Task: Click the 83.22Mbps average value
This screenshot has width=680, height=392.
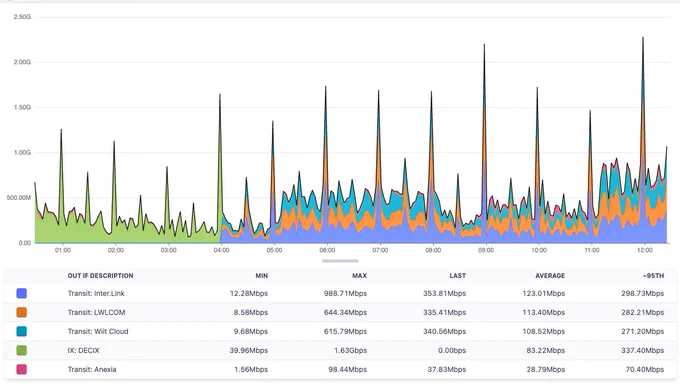Action: (546, 351)
